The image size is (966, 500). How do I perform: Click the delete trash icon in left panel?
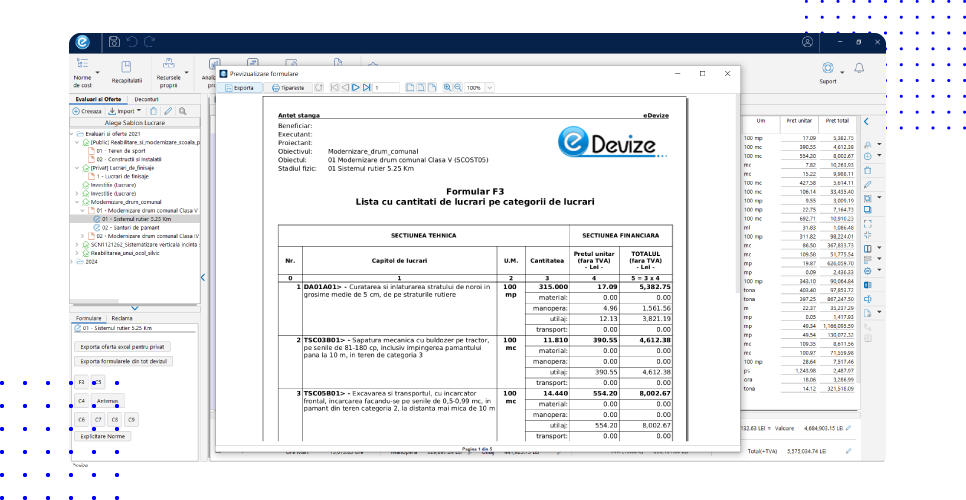[153, 111]
